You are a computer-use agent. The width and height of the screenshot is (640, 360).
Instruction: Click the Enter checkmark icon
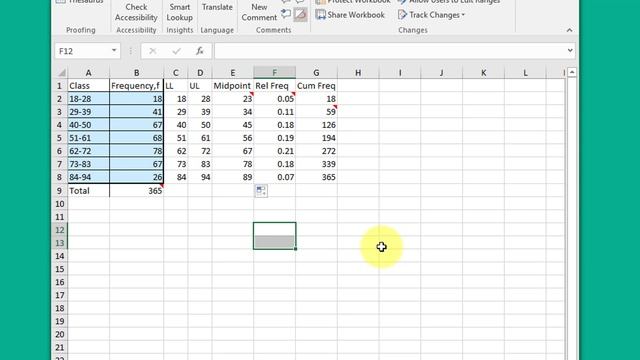tap(176, 51)
